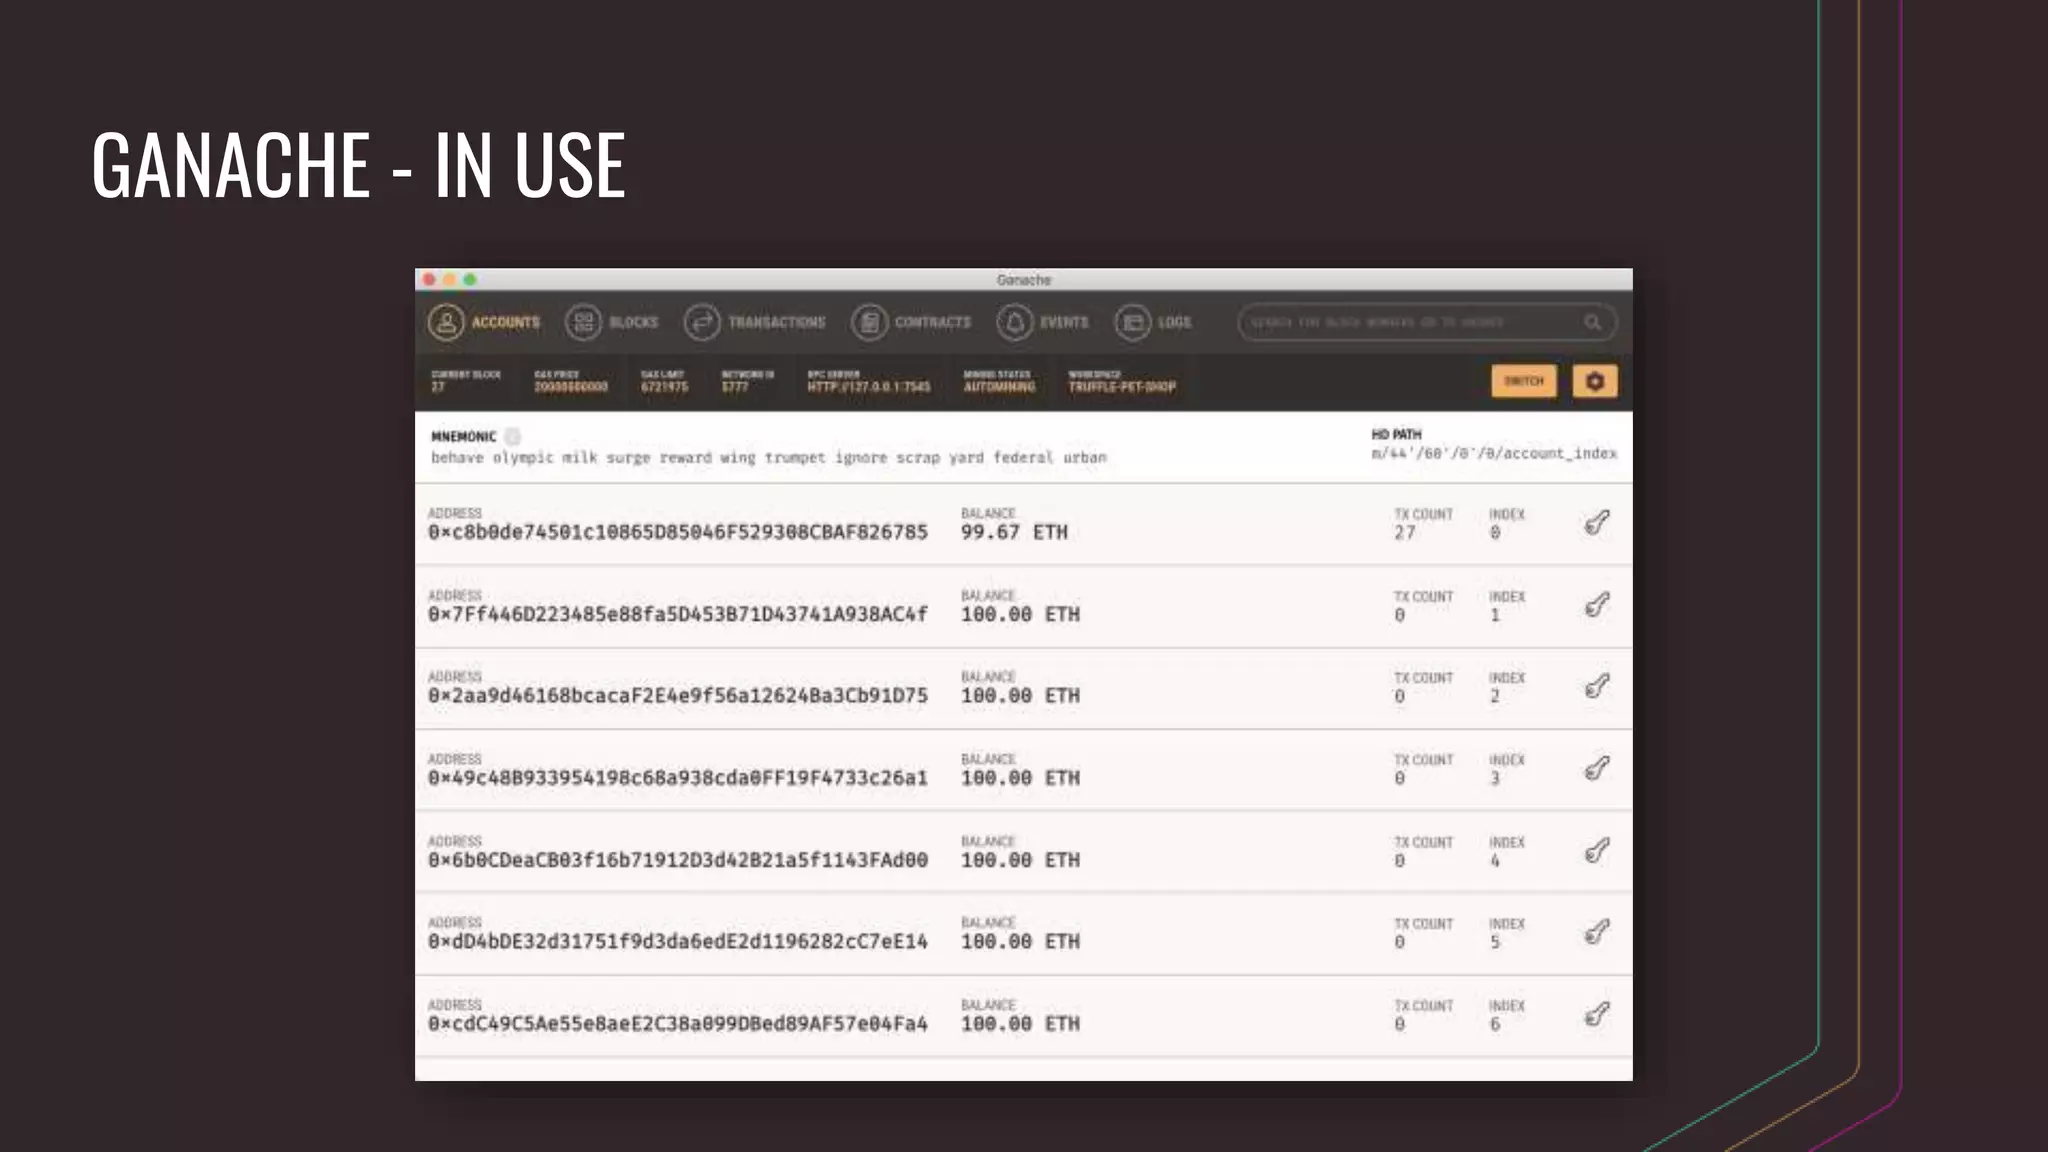Image resolution: width=2048 pixels, height=1152 pixels.
Task: Show private key for account index 0
Action: tap(1597, 523)
